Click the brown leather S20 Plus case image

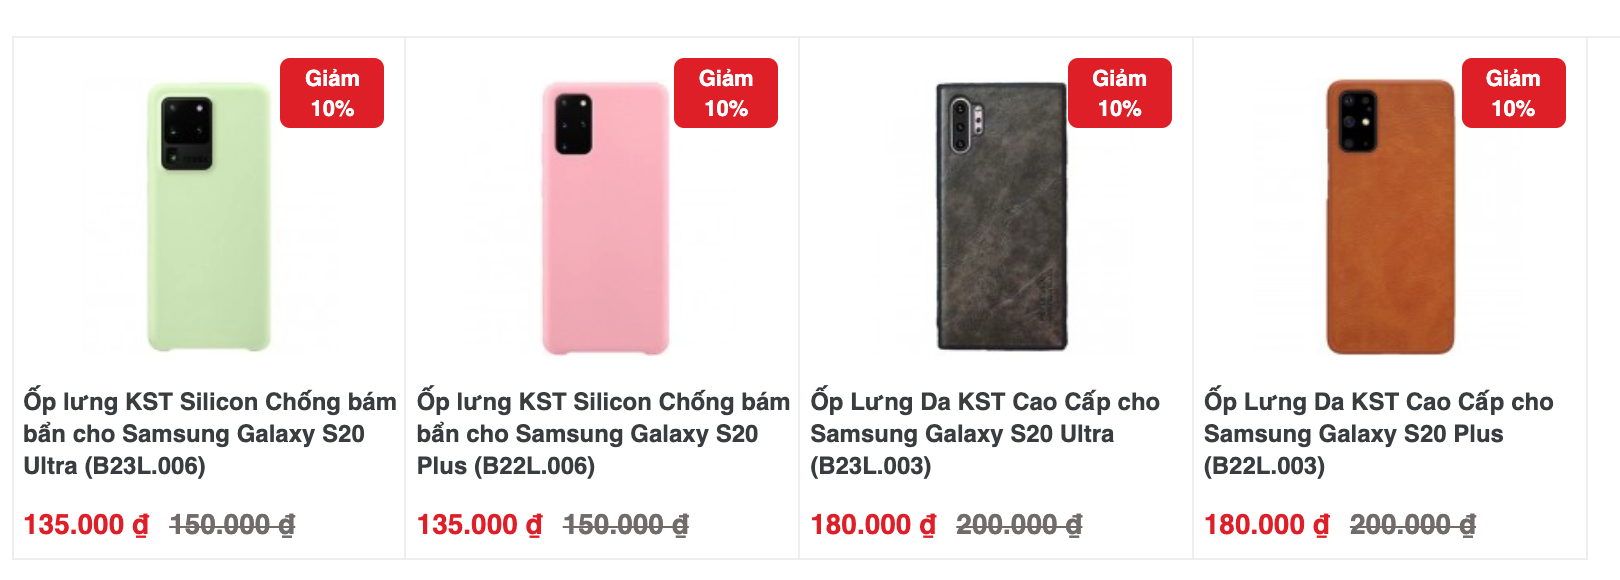[x=1390, y=217]
